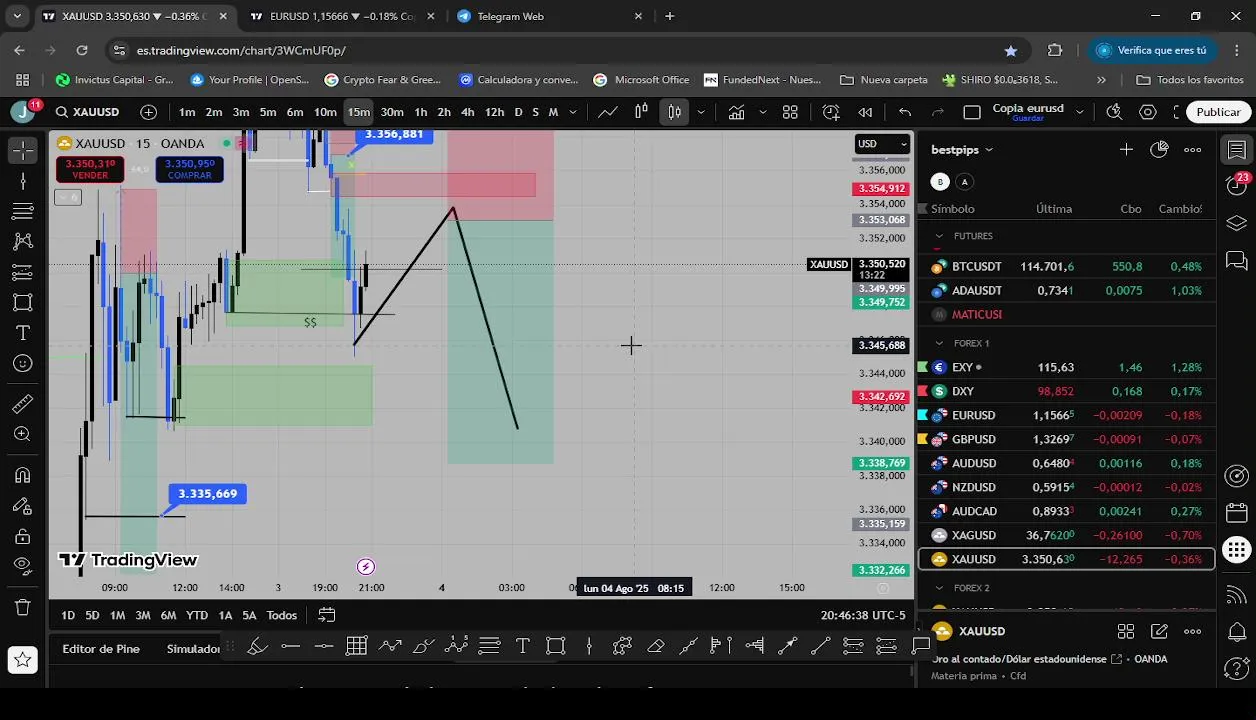Open time zone 20:46:38 UTC-5
Viewport: 1256px width, 720px height.
(863, 616)
